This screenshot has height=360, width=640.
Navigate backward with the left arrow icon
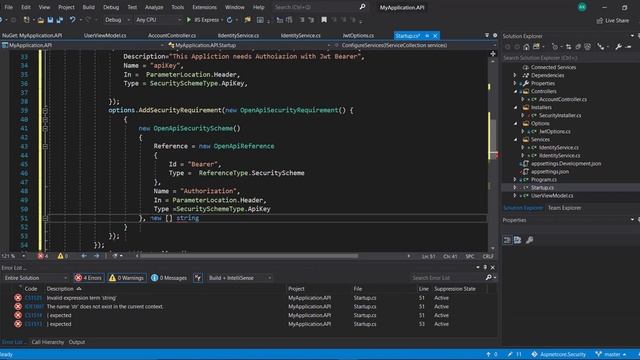click(x=84, y=256)
